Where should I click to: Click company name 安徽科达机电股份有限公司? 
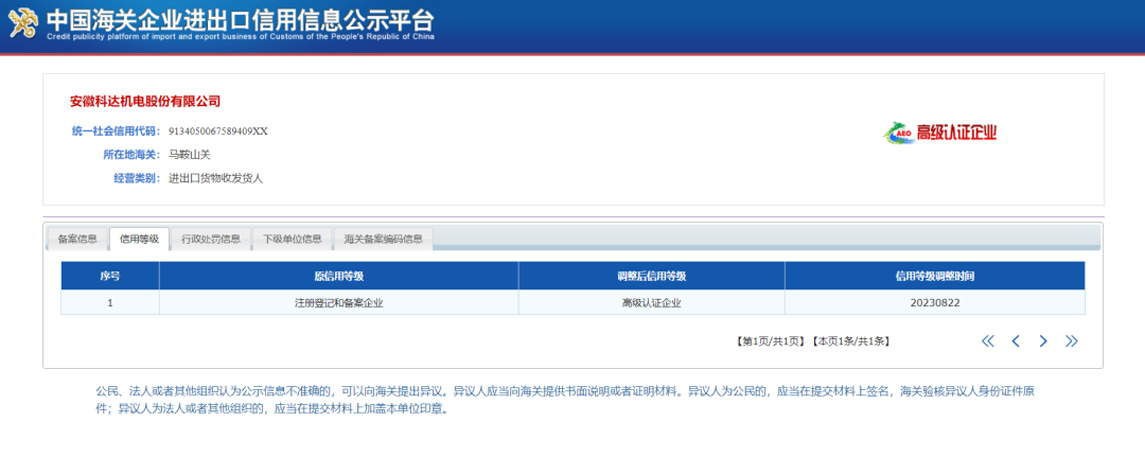tap(145, 101)
